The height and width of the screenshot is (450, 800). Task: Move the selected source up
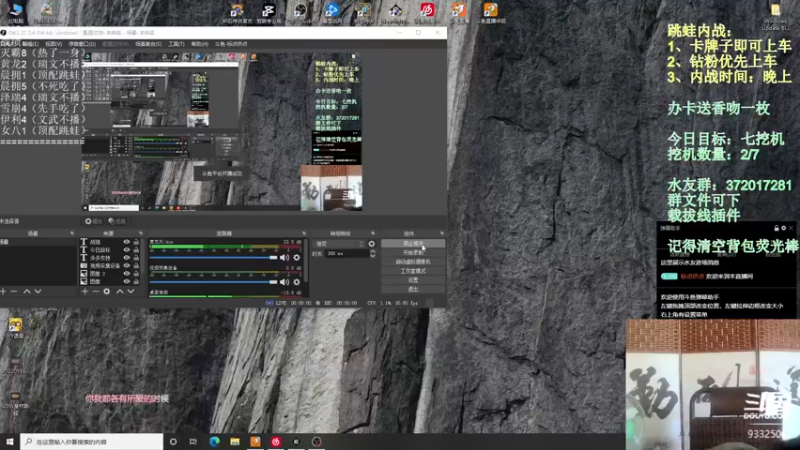tap(120, 291)
